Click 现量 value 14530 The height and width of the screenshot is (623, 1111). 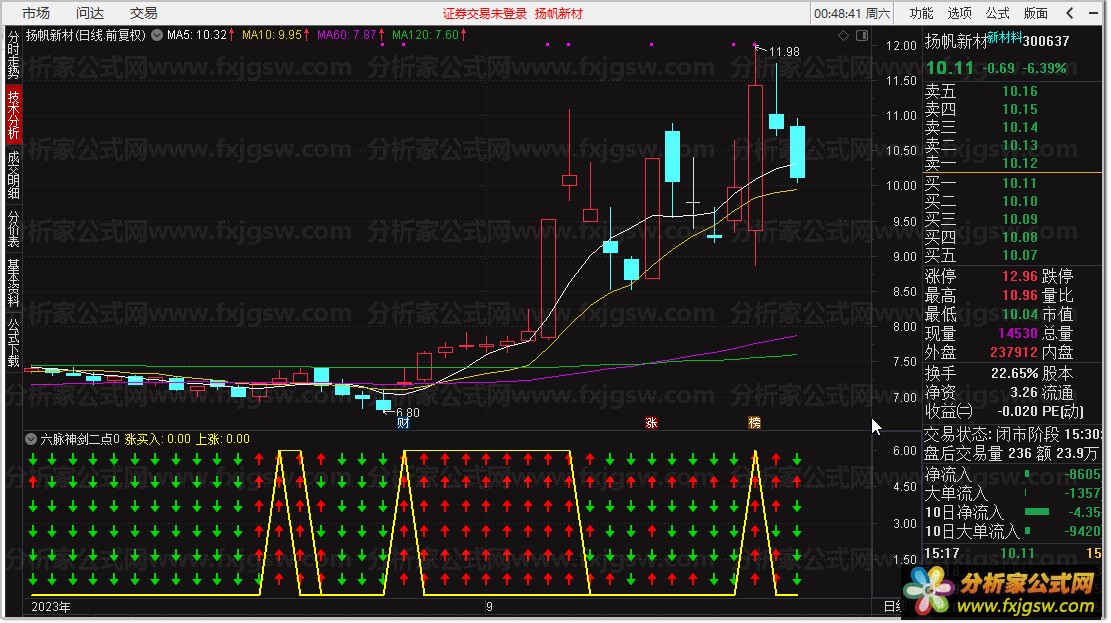(x=1018, y=334)
